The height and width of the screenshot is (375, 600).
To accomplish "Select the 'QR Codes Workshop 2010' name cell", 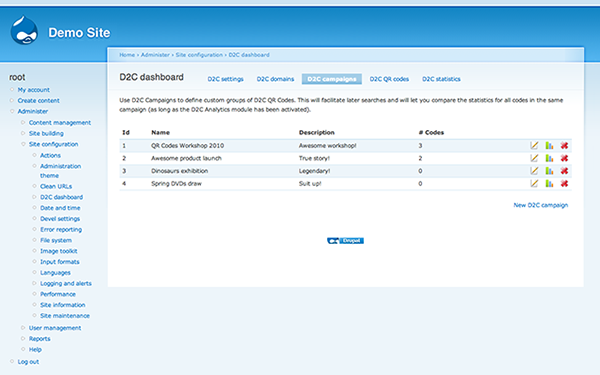I will point(188,145).
